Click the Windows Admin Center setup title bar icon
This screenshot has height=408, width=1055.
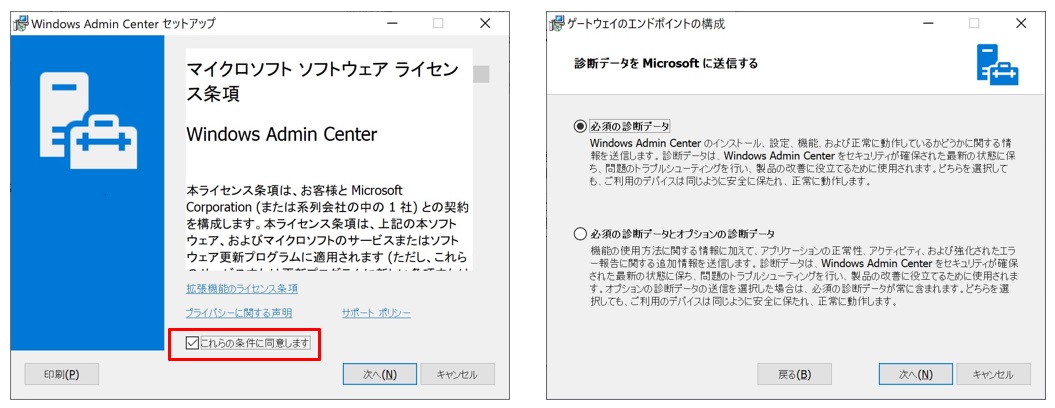tap(20, 22)
